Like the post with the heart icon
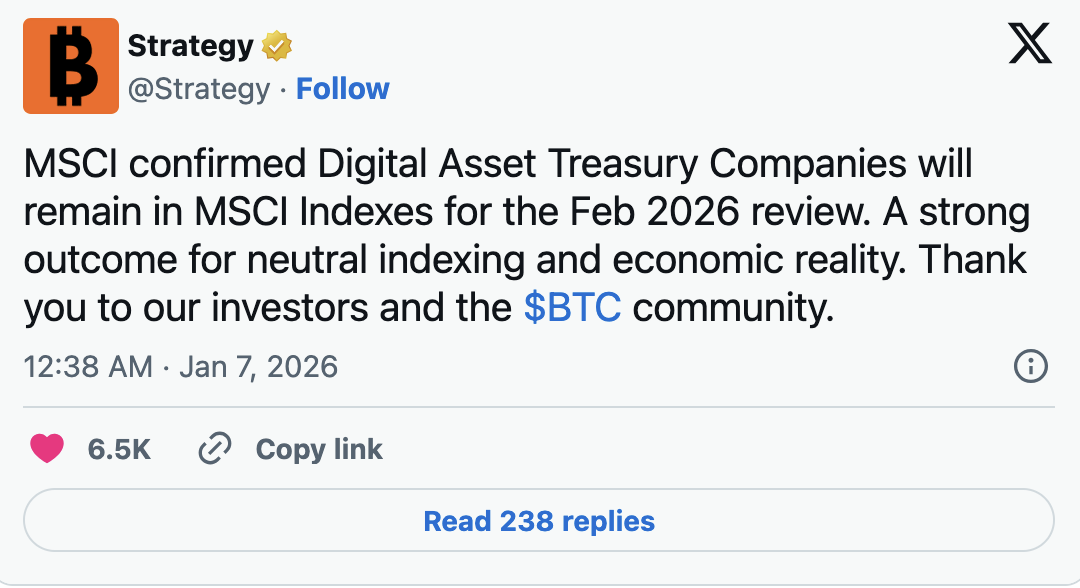This screenshot has height=588, width=1080. [47, 449]
